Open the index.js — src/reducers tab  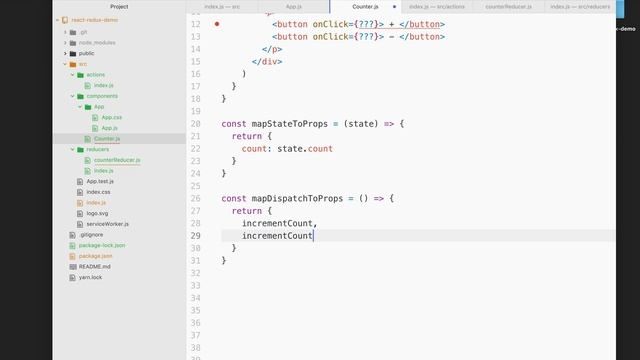tap(580, 7)
